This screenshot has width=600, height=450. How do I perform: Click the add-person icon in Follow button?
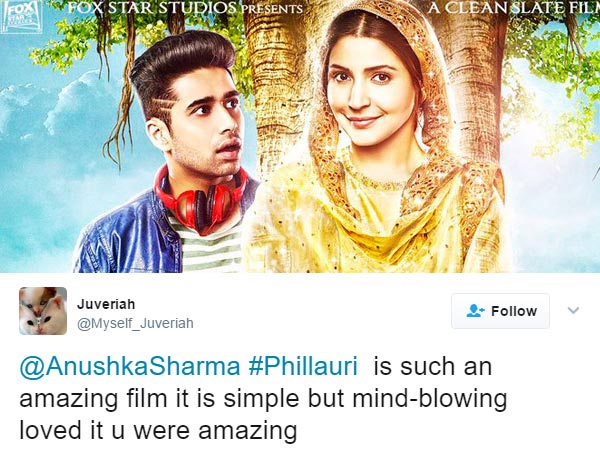(x=475, y=311)
